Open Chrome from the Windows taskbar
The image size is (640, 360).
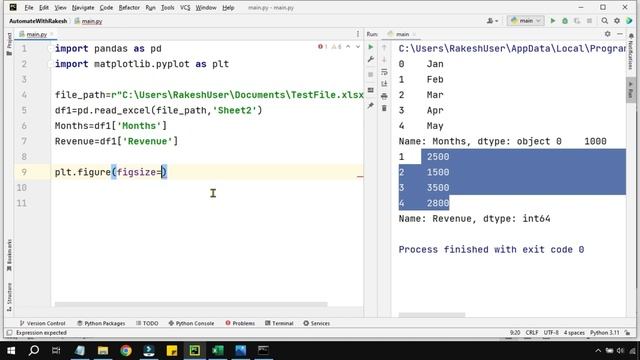pos(126,350)
